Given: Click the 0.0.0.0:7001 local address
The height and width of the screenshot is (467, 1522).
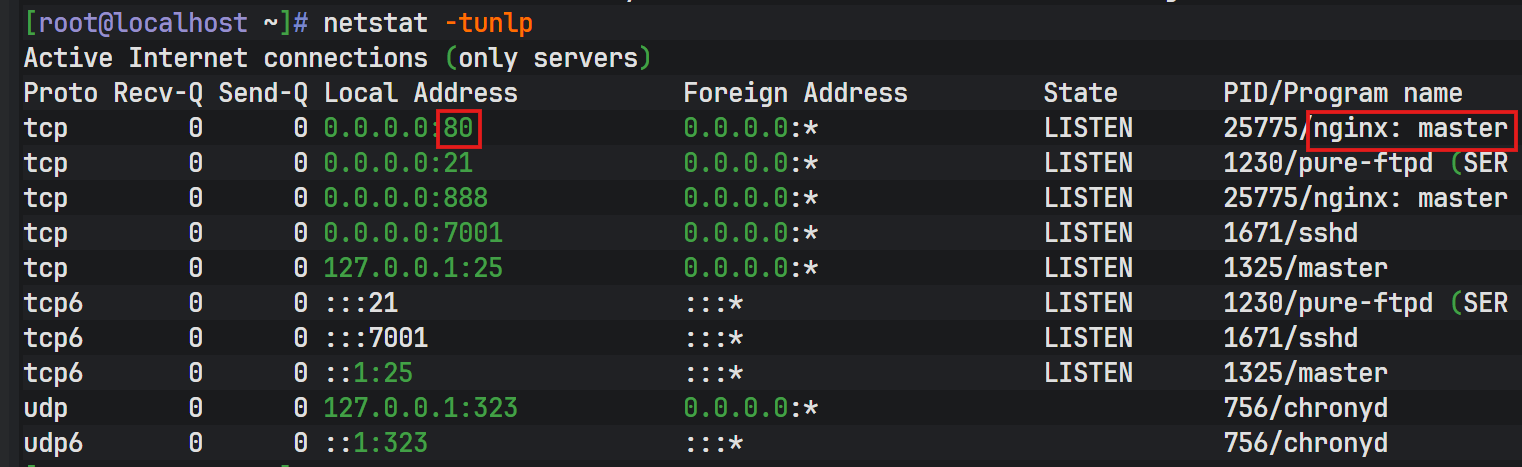Looking at the screenshot, I should point(413,233).
